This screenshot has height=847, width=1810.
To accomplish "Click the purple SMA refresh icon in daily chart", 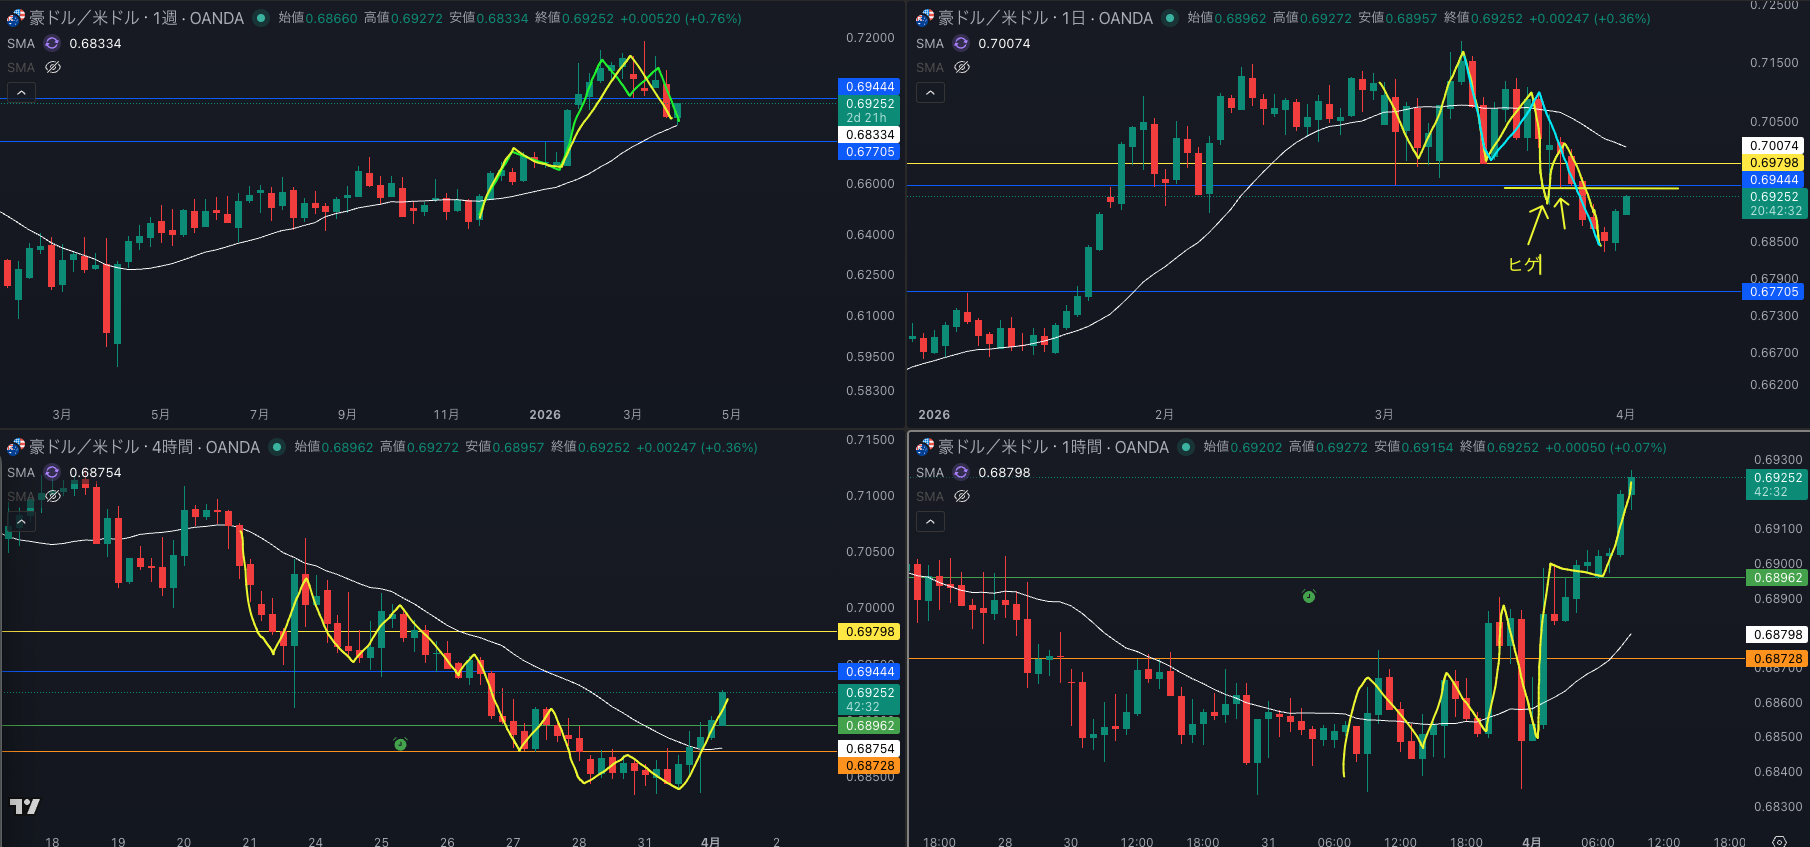I will point(961,43).
